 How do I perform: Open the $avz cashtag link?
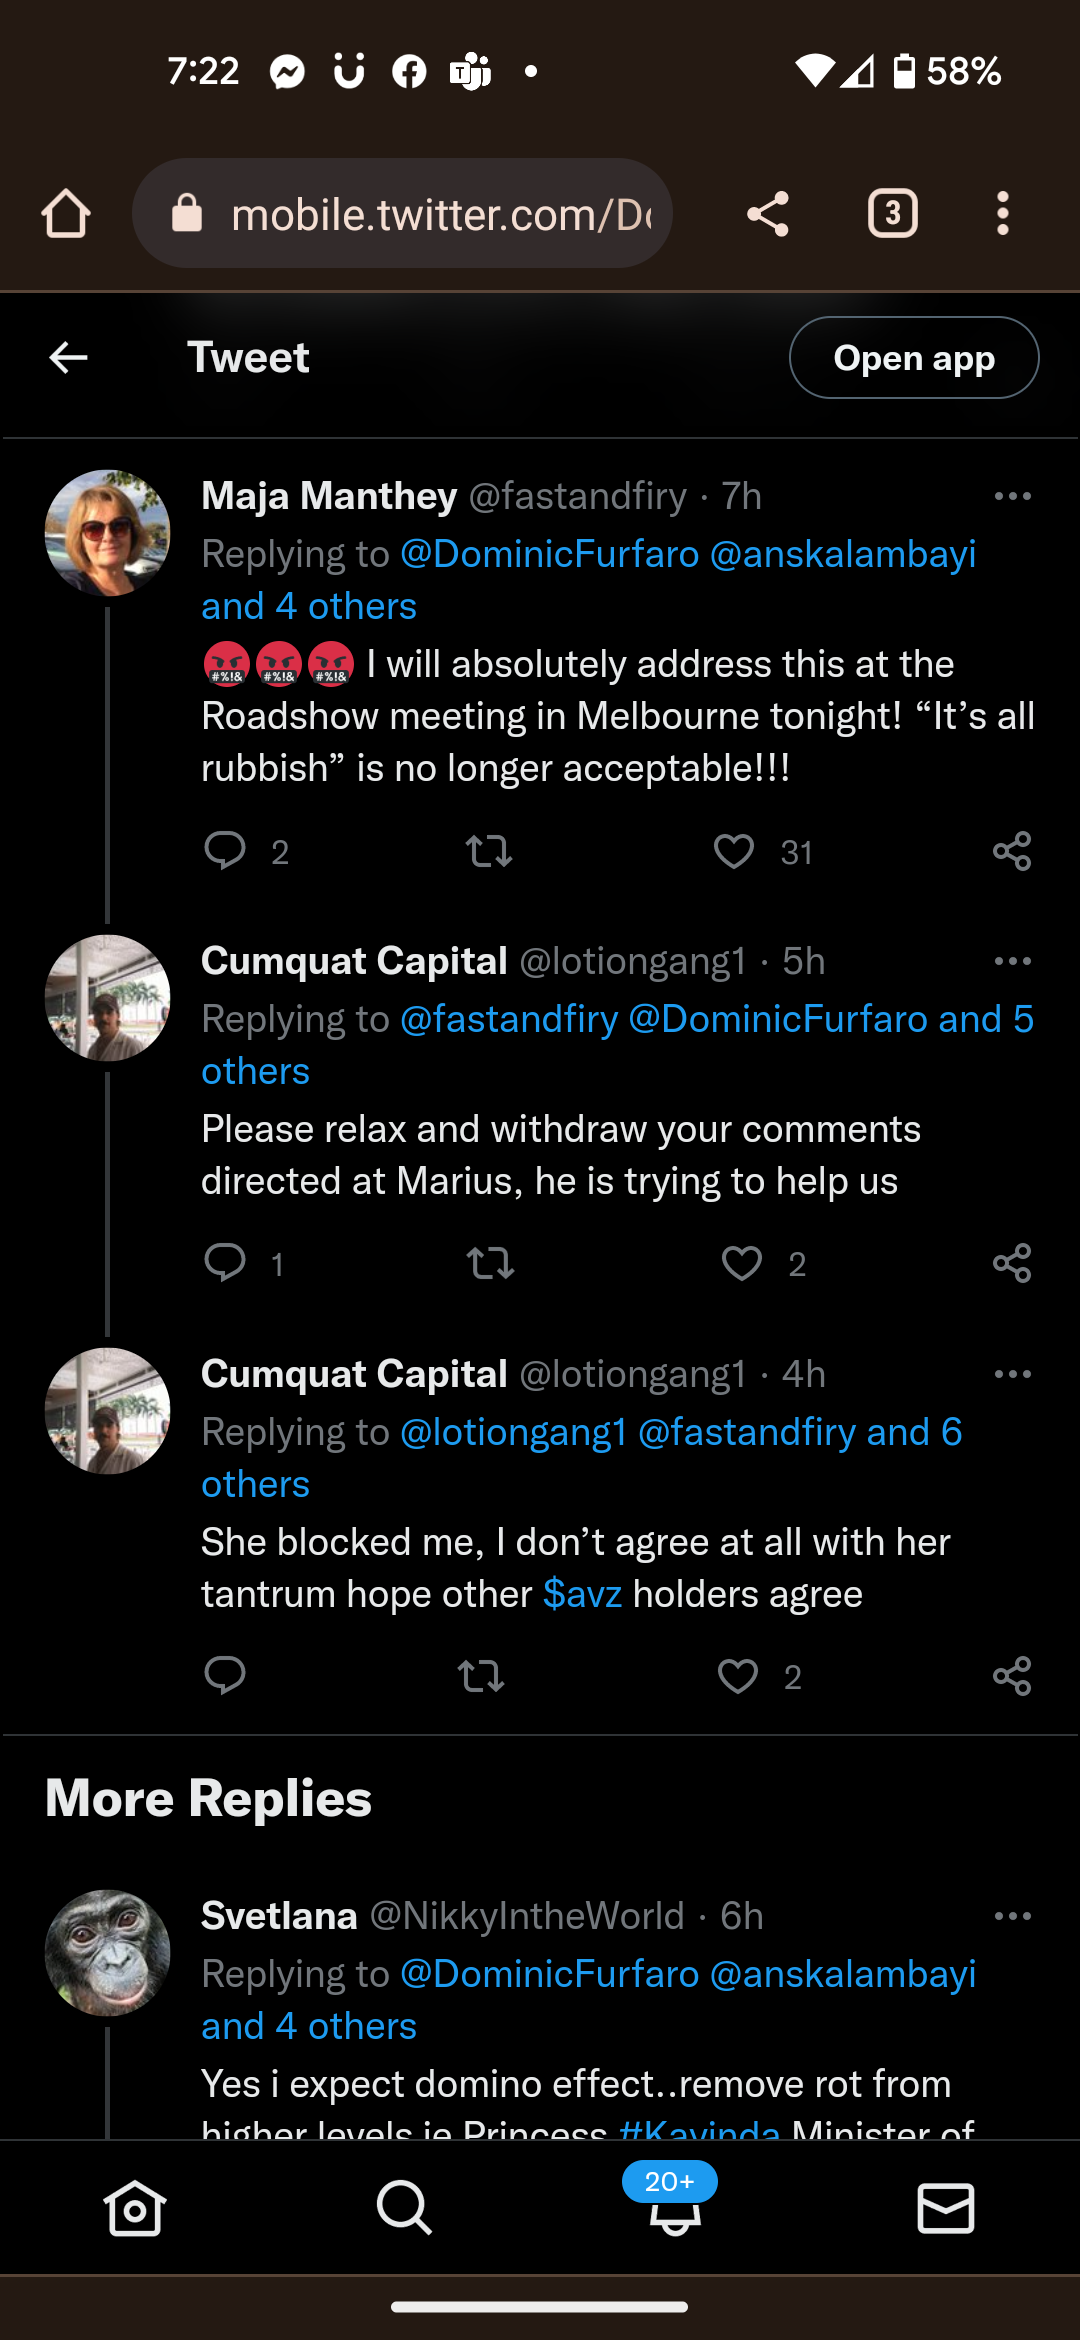(x=582, y=1594)
